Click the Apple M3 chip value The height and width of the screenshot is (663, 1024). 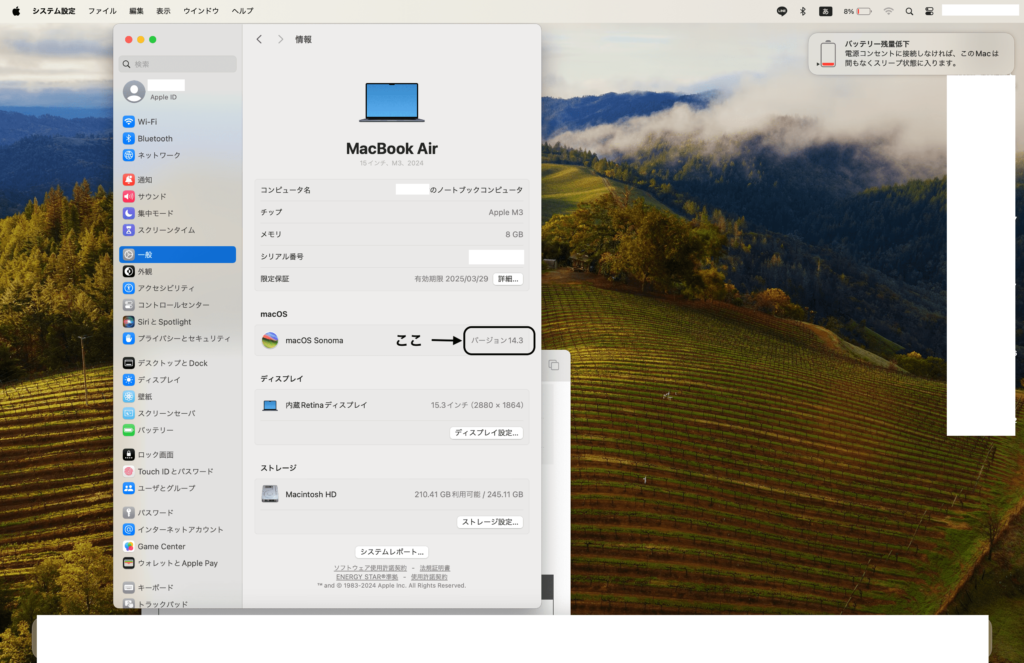click(x=505, y=212)
